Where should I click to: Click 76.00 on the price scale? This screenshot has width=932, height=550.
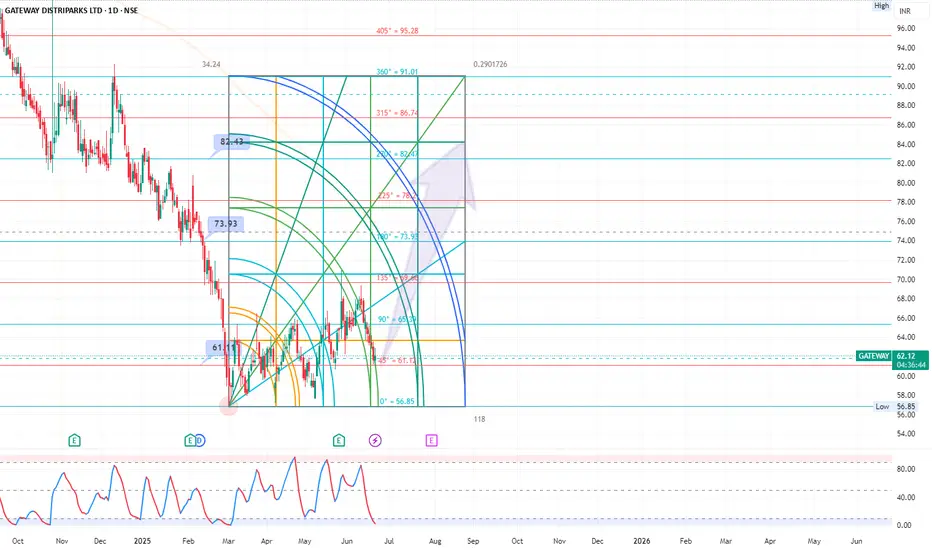click(x=906, y=222)
